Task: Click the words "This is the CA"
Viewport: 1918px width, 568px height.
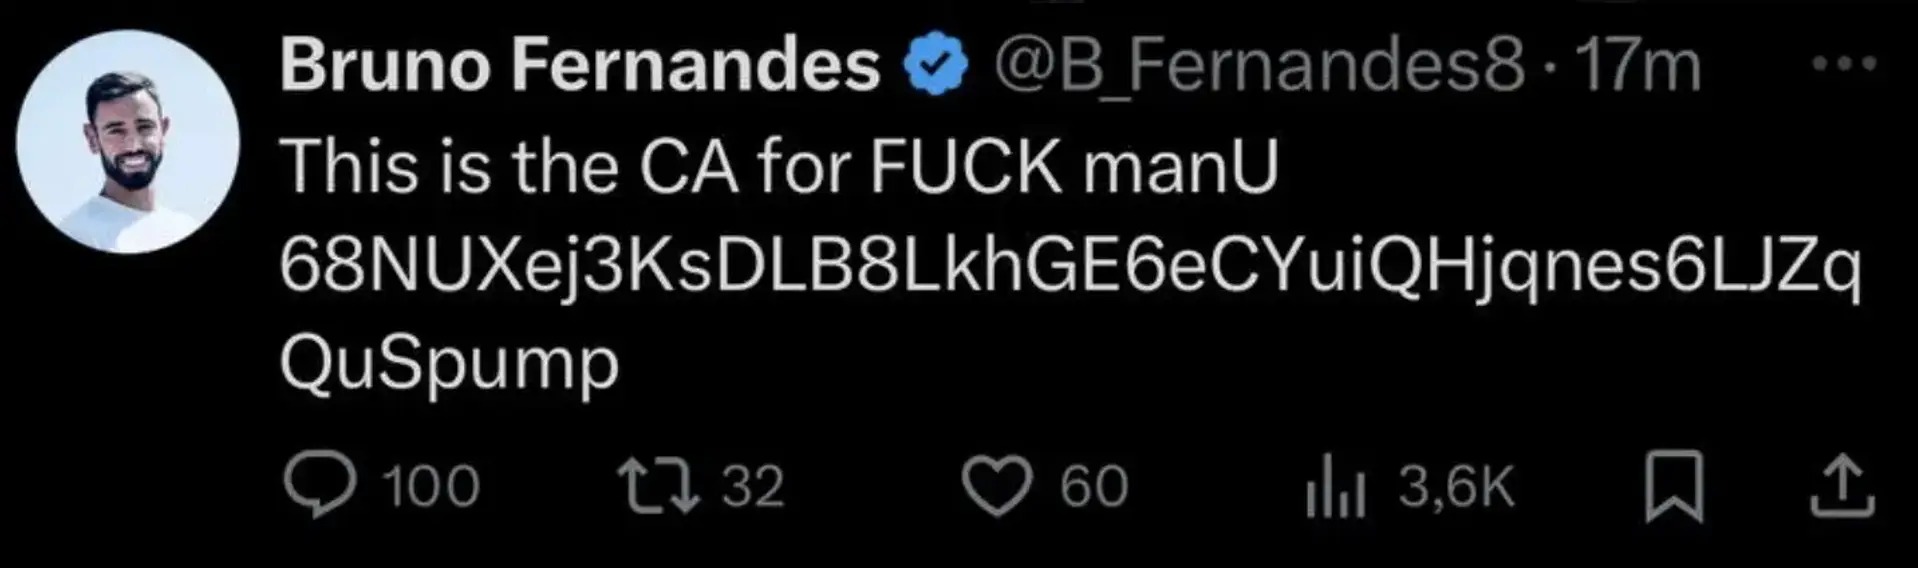Action: pyautogui.click(x=510, y=167)
